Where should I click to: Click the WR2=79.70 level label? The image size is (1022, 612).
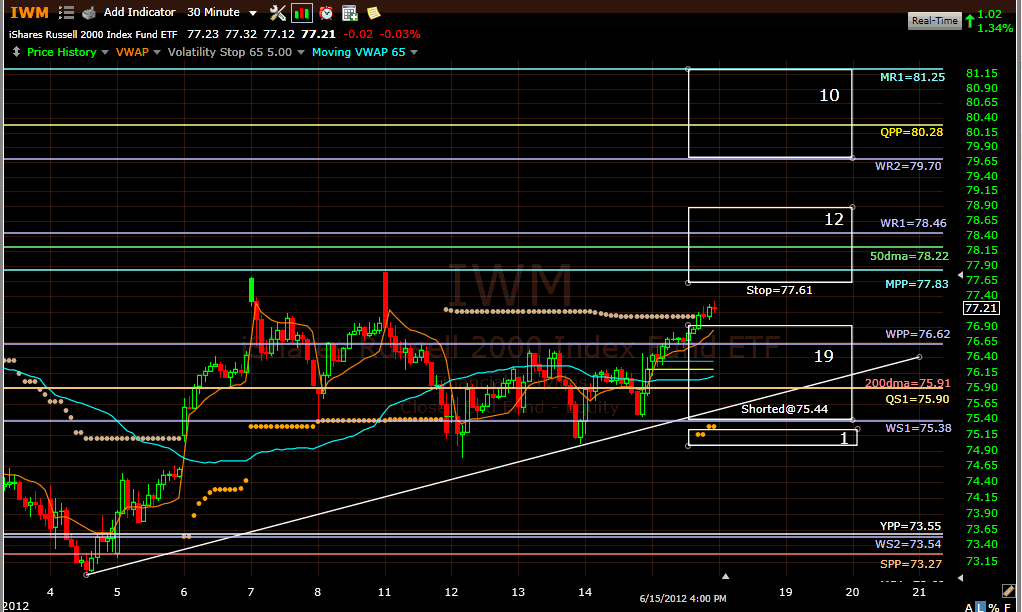coord(908,166)
